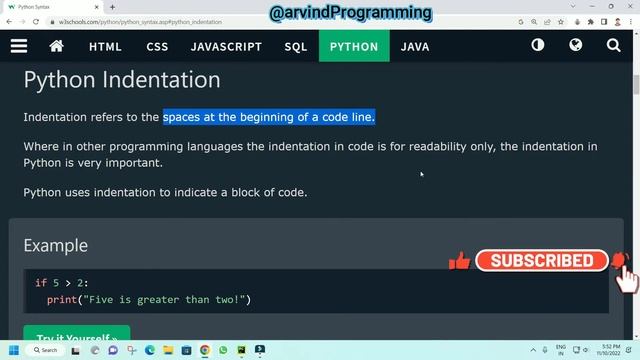640x360 pixels.
Task: Go forward in browser history
Action: pos(22,22)
